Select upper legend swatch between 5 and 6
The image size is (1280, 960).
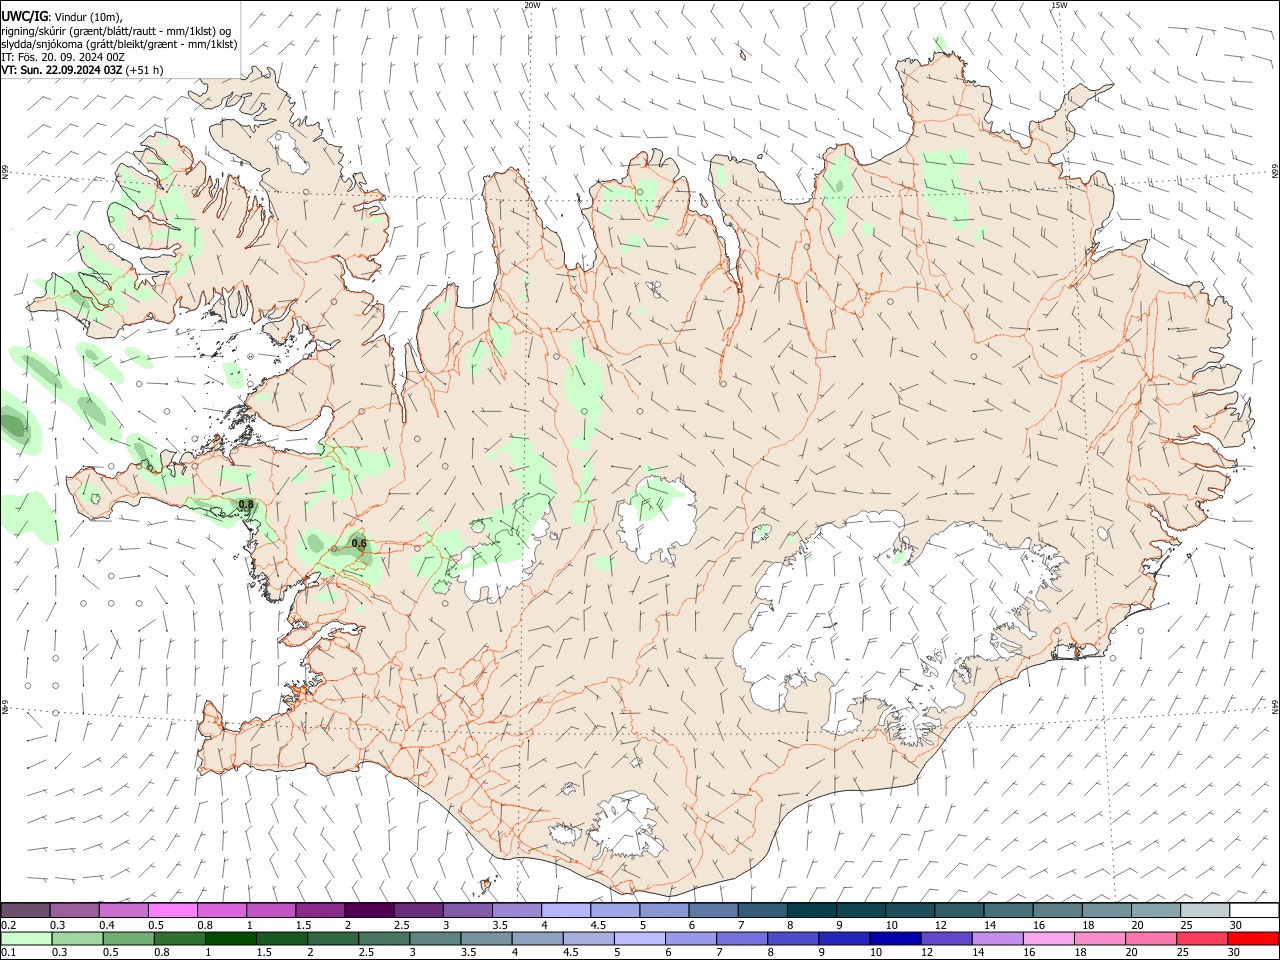click(x=663, y=910)
